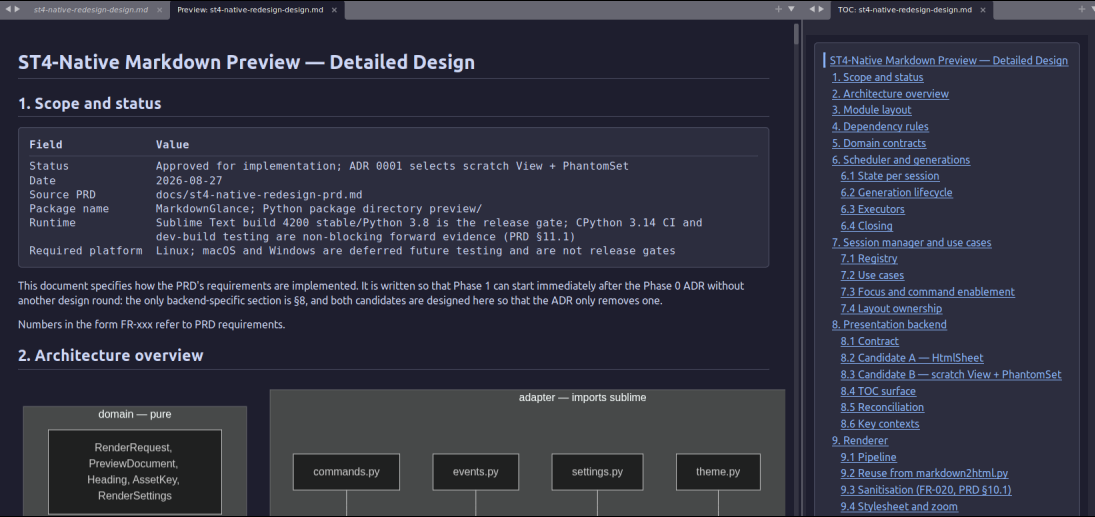Viewport: 1095px width, 517px height.
Task: Jump to 6.1 State per session
Action: (x=890, y=176)
